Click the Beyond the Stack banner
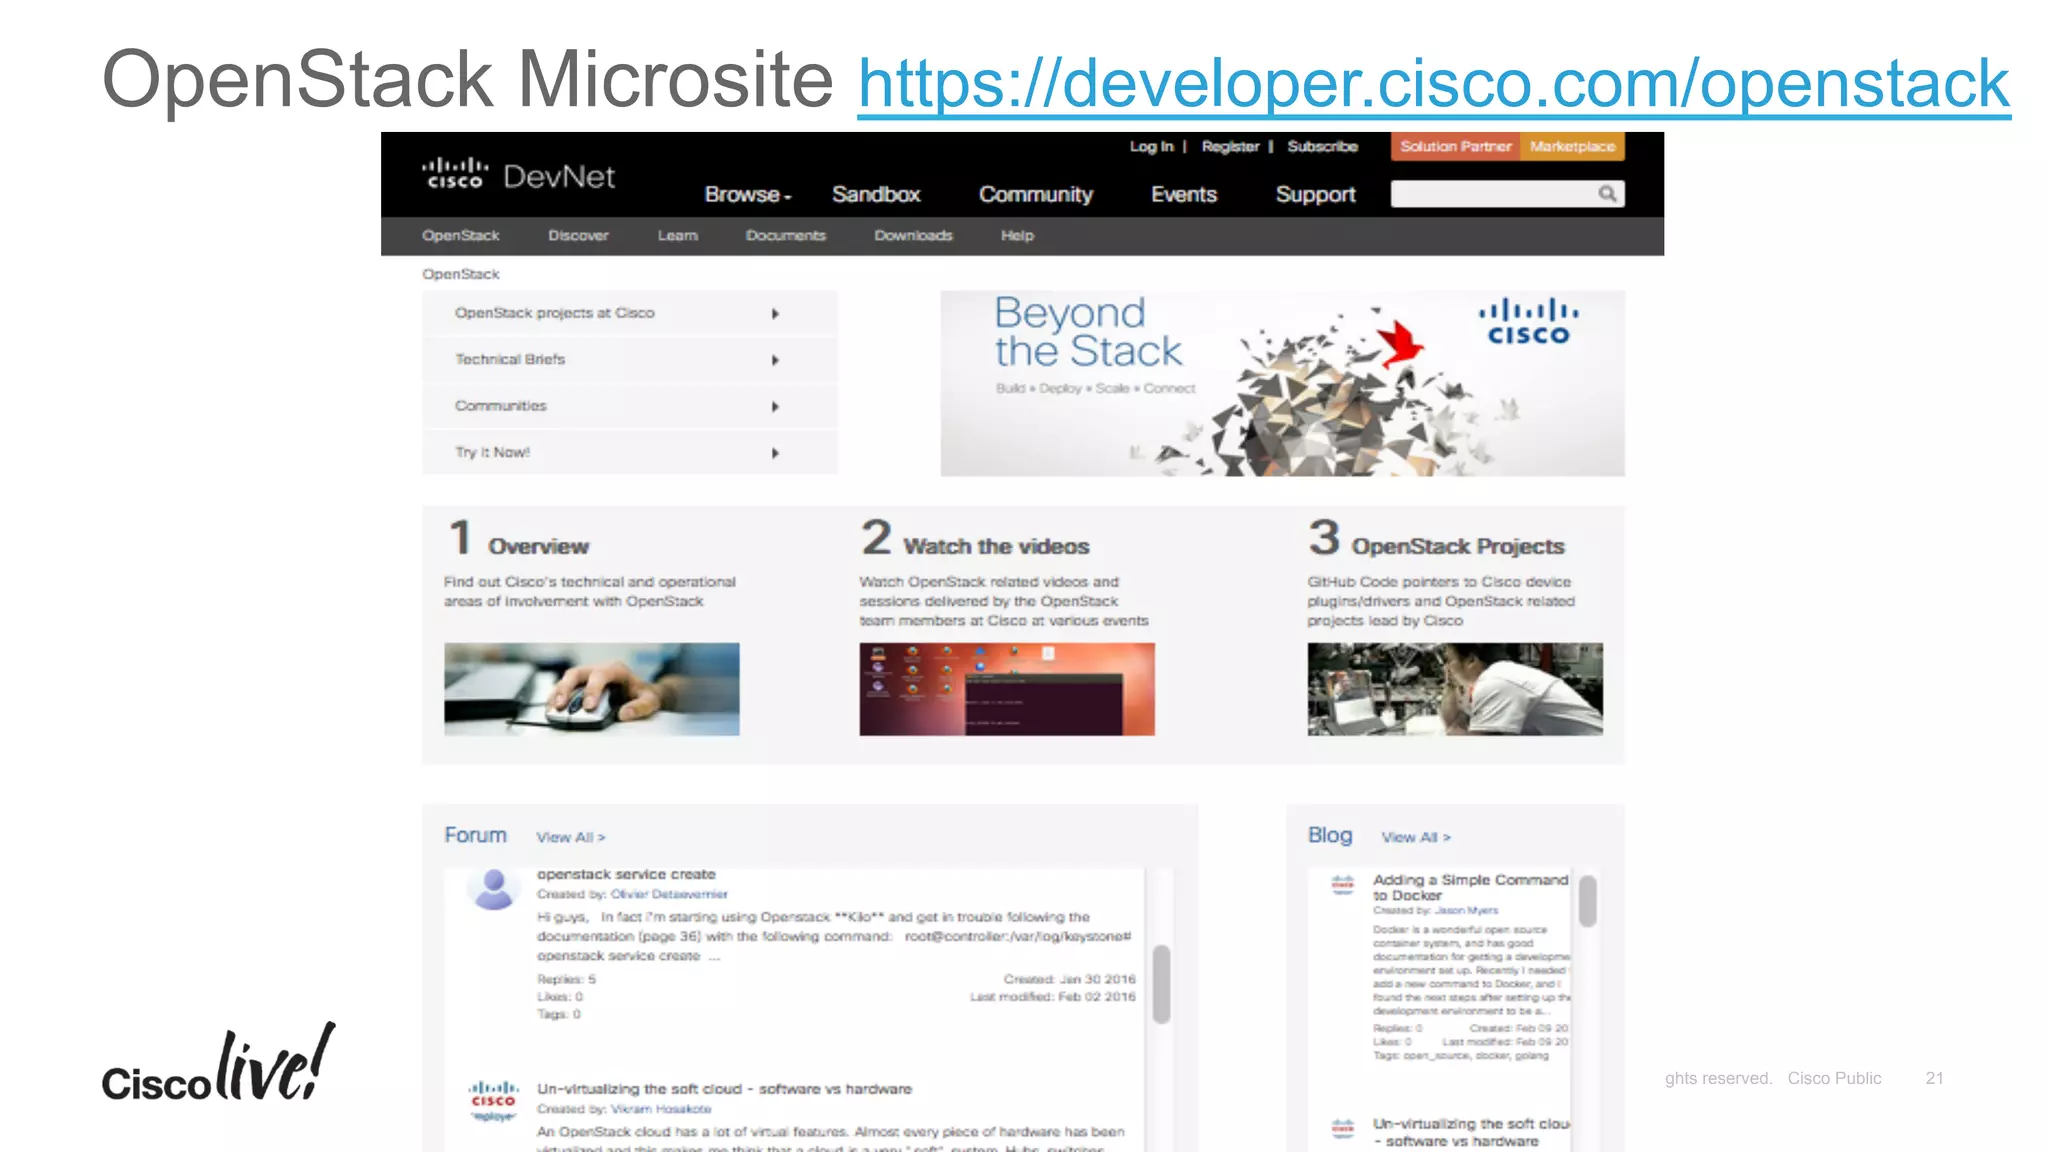Image resolution: width=2048 pixels, height=1152 pixels. (x=1282, y=383)
